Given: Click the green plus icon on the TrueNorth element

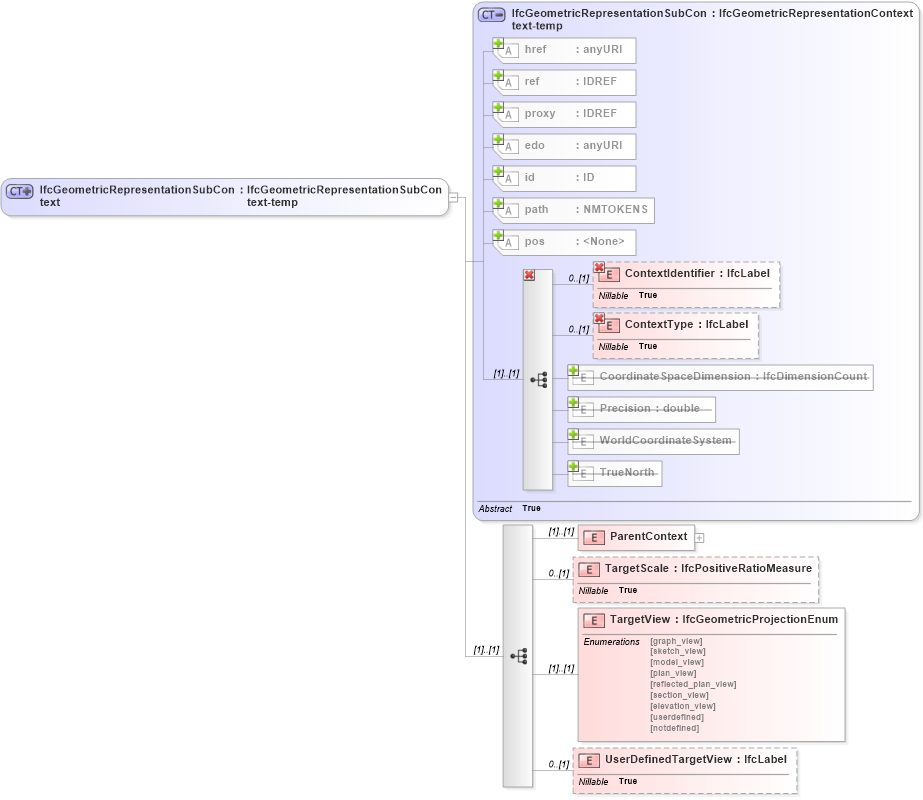Looking at the screenshot, I should (574, 467).
